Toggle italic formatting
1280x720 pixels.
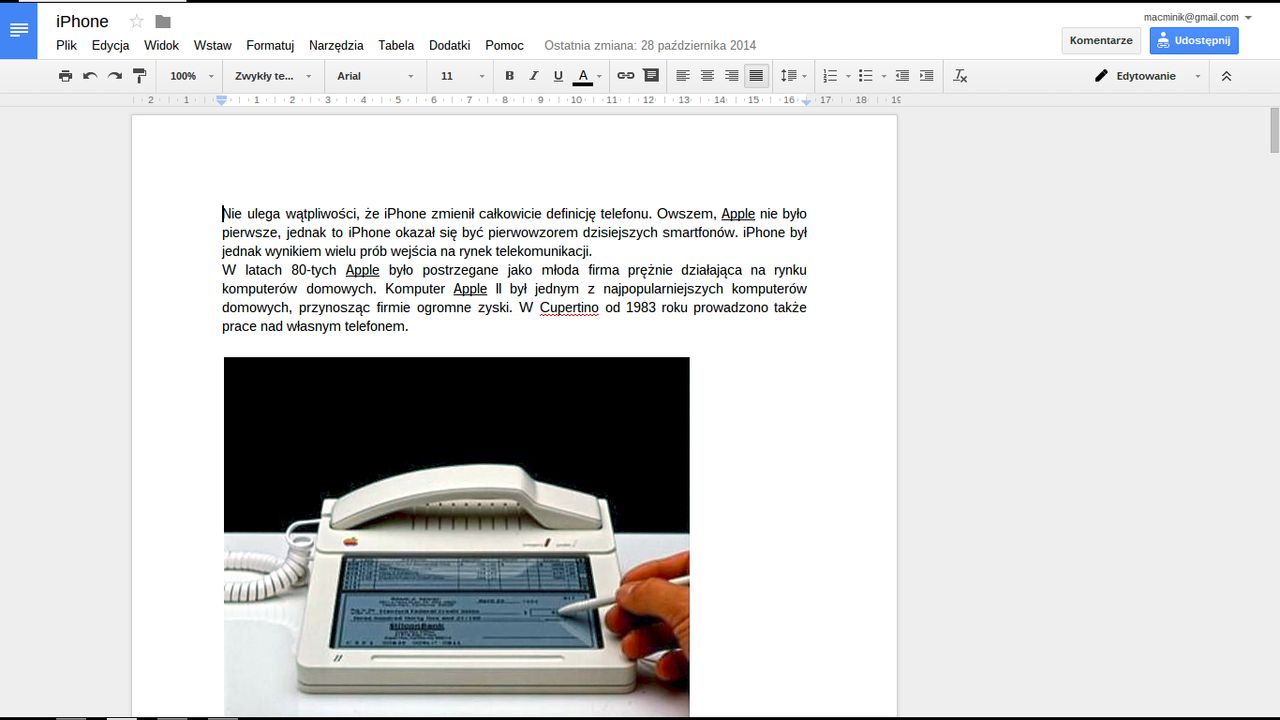point(534,76)
